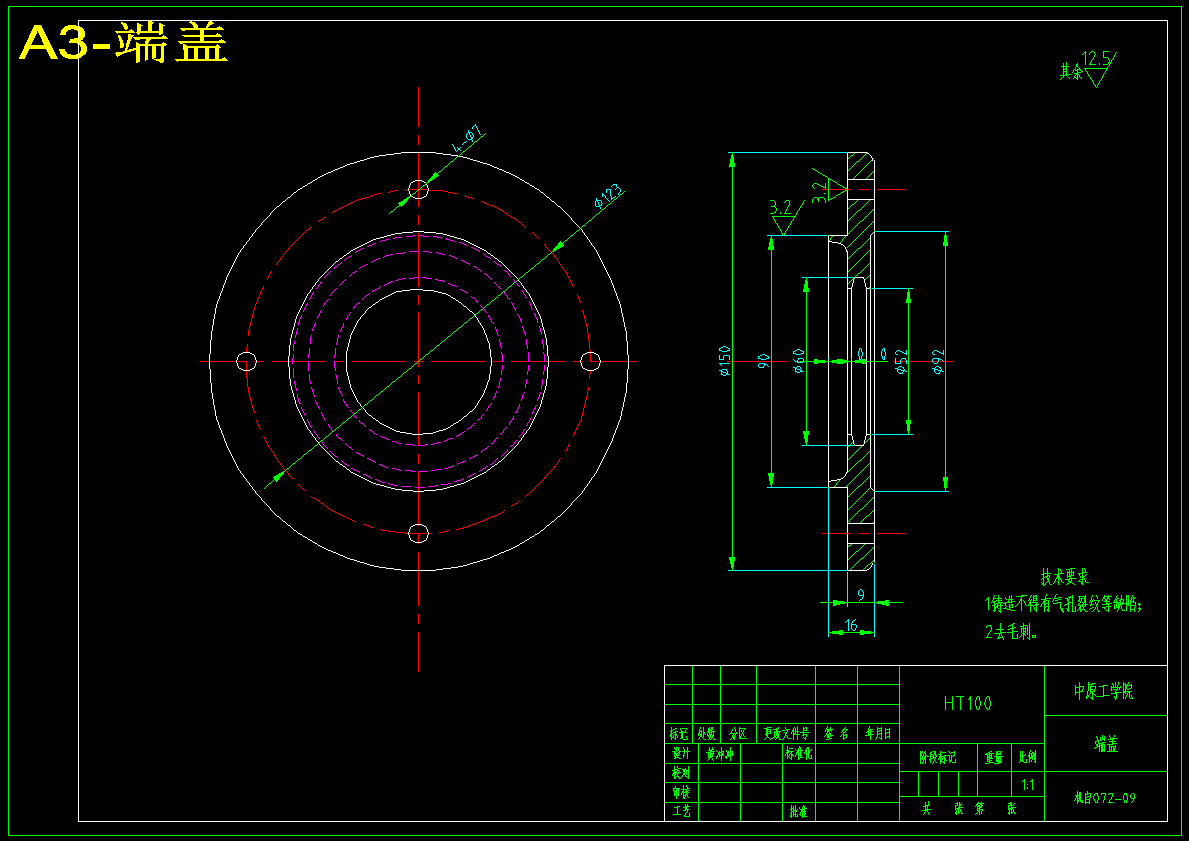Click the "批准" cell

(x=798, y=811)
